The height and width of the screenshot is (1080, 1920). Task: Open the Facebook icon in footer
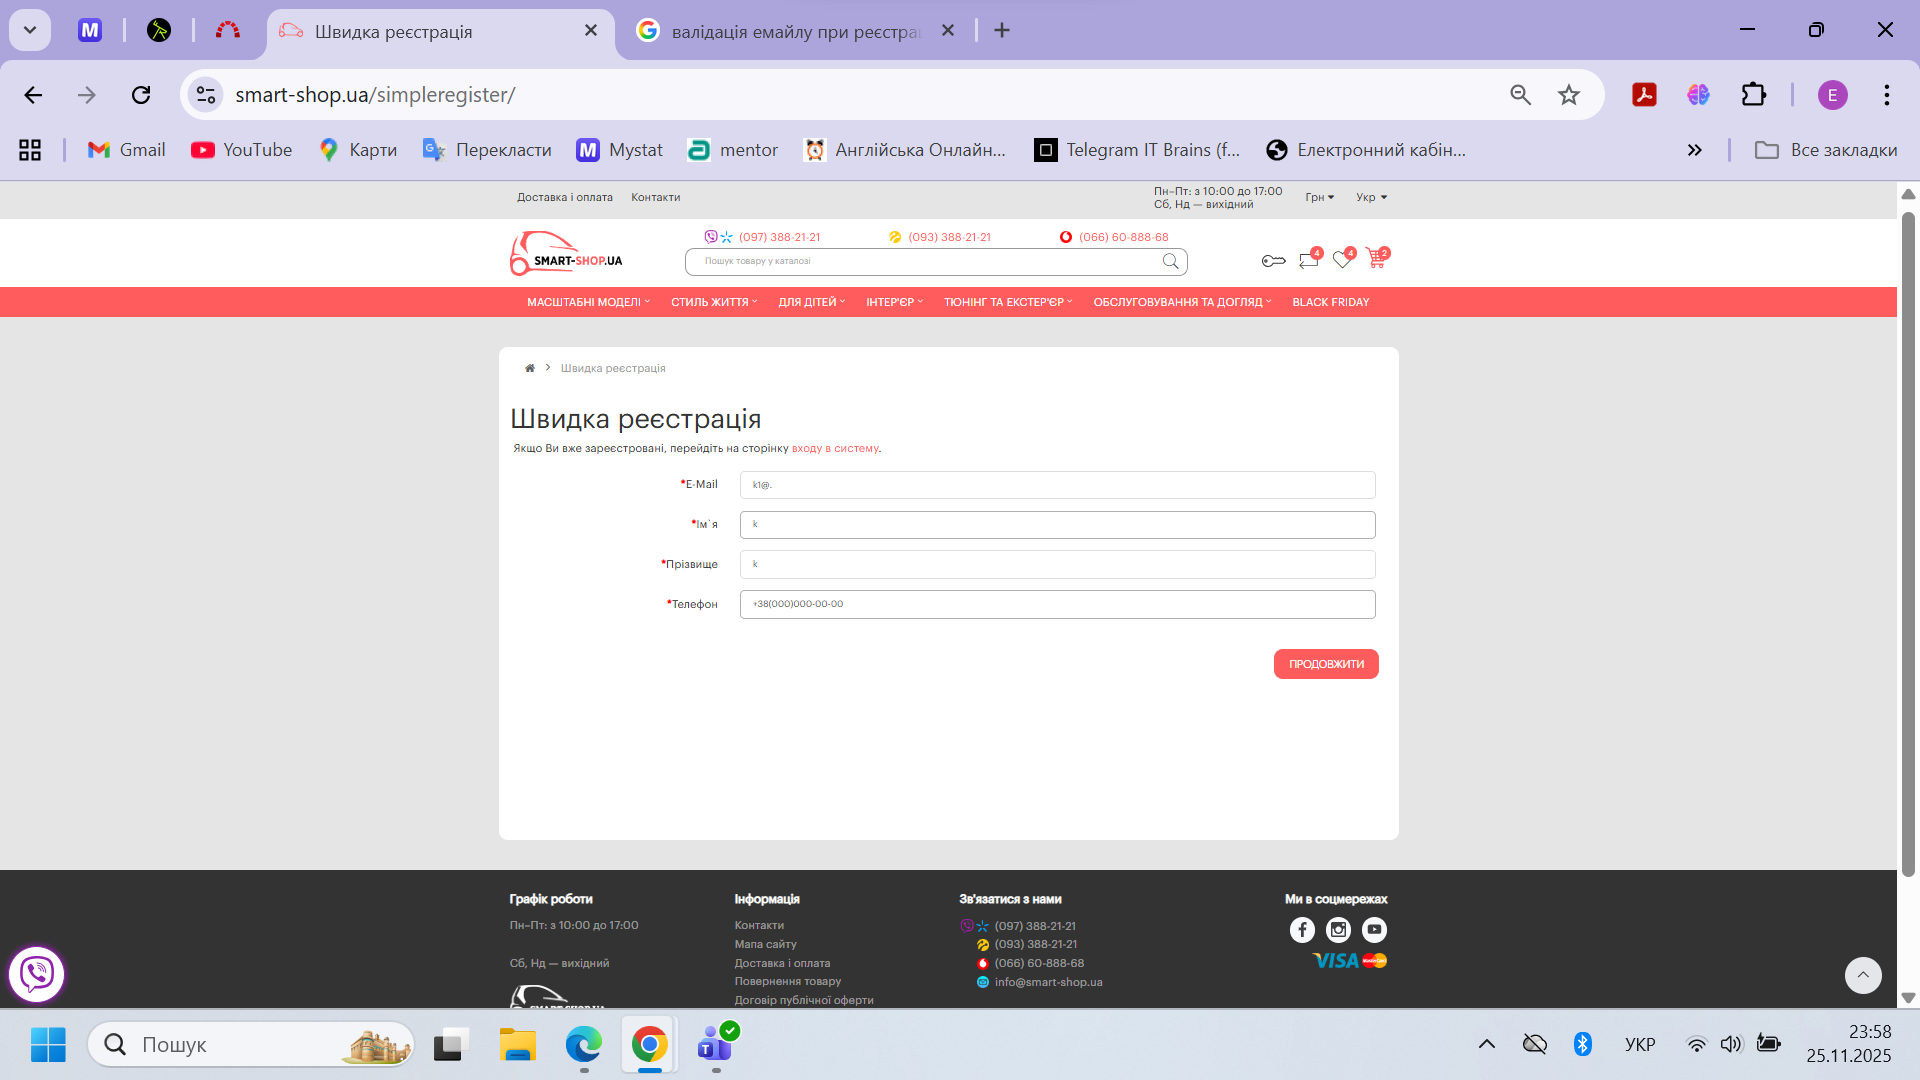pyautogui.click(x=1302, y=930)
